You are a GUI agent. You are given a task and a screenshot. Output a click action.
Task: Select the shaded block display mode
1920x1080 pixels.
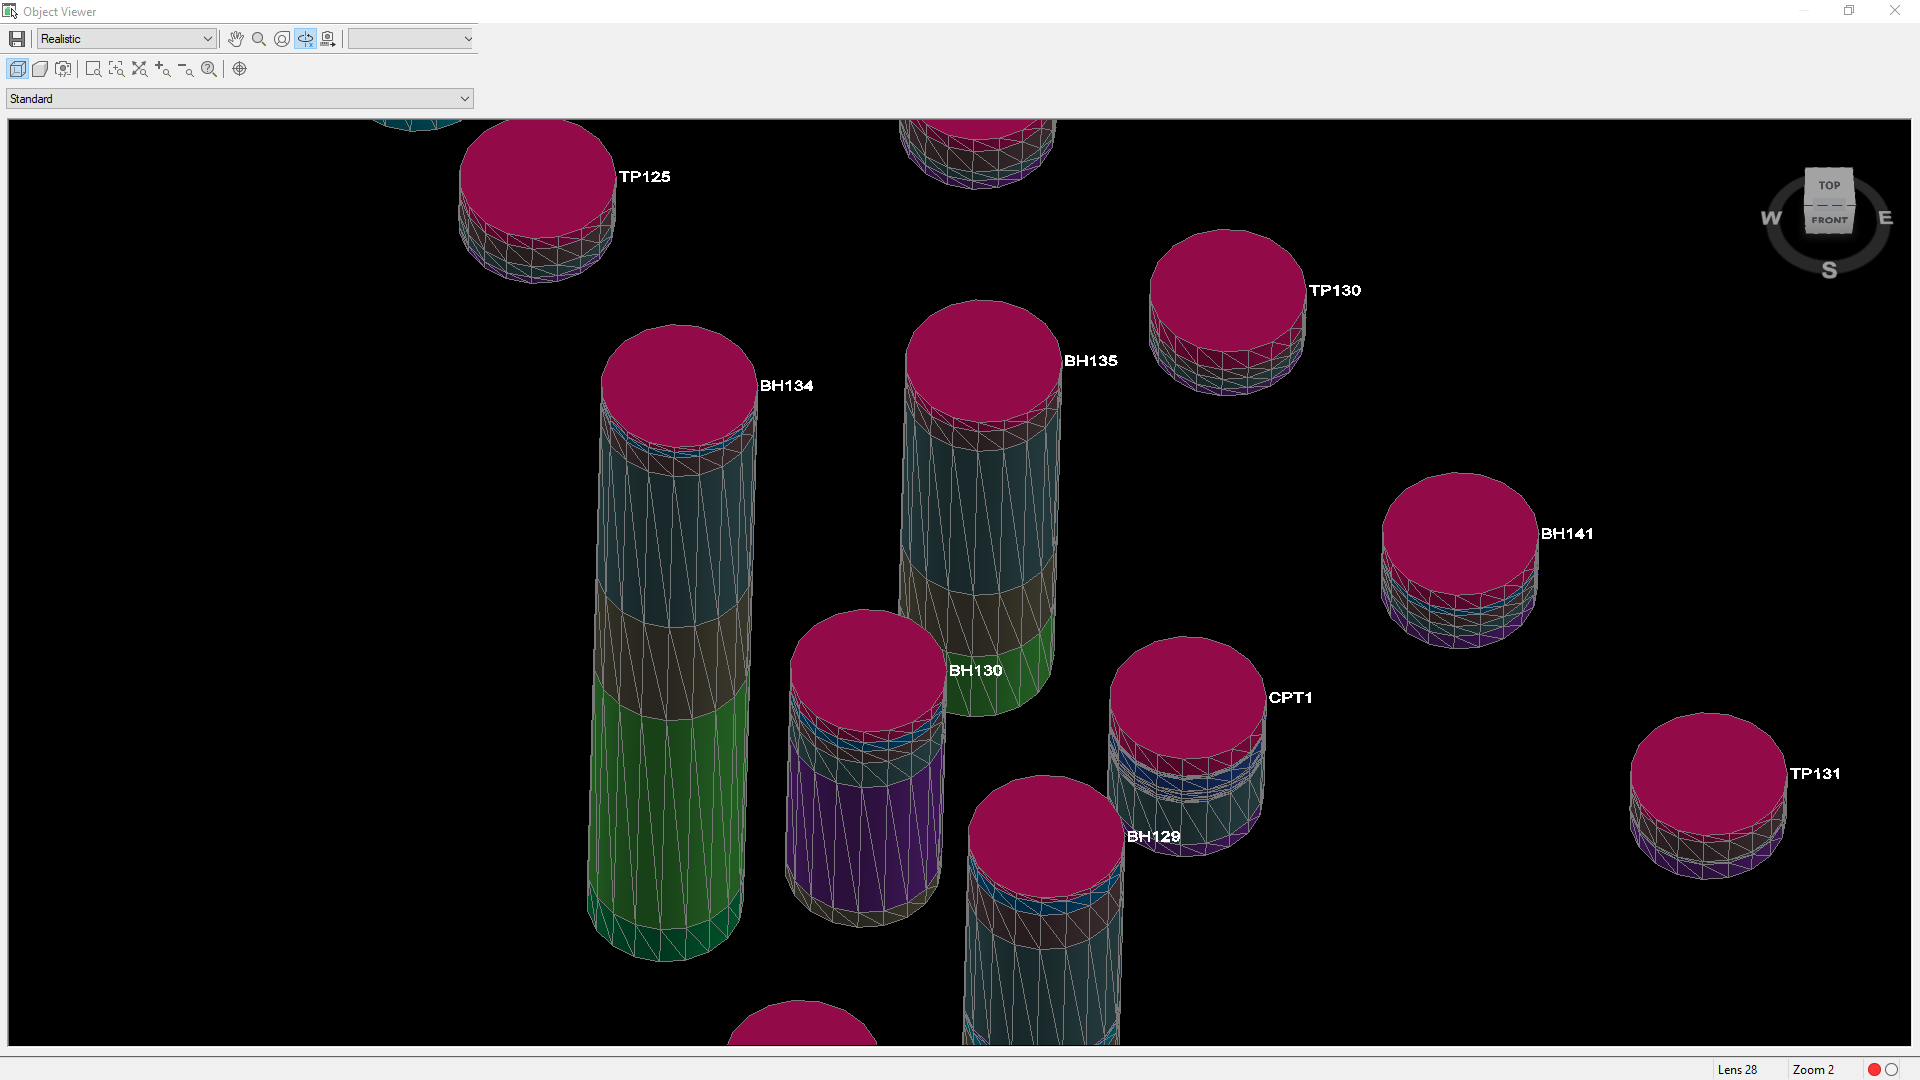[40, 68]
